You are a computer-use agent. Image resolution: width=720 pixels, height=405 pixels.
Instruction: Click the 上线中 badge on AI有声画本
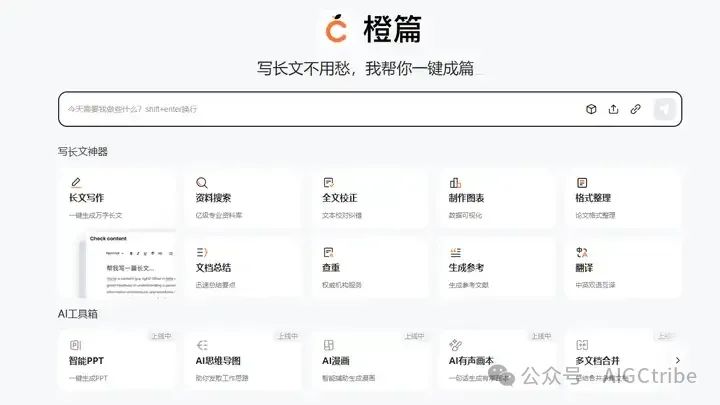541,336
